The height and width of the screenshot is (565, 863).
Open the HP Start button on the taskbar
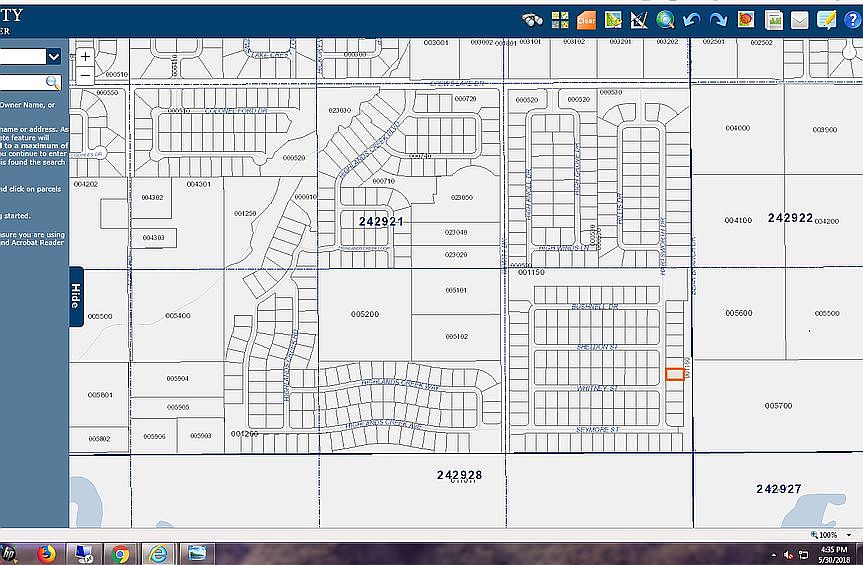coord(8,553)
